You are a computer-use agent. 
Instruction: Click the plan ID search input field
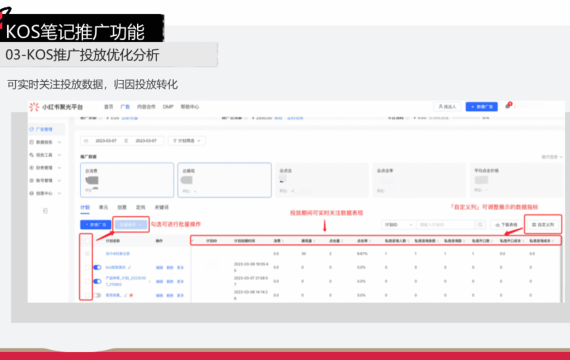[x=446, y=225]
